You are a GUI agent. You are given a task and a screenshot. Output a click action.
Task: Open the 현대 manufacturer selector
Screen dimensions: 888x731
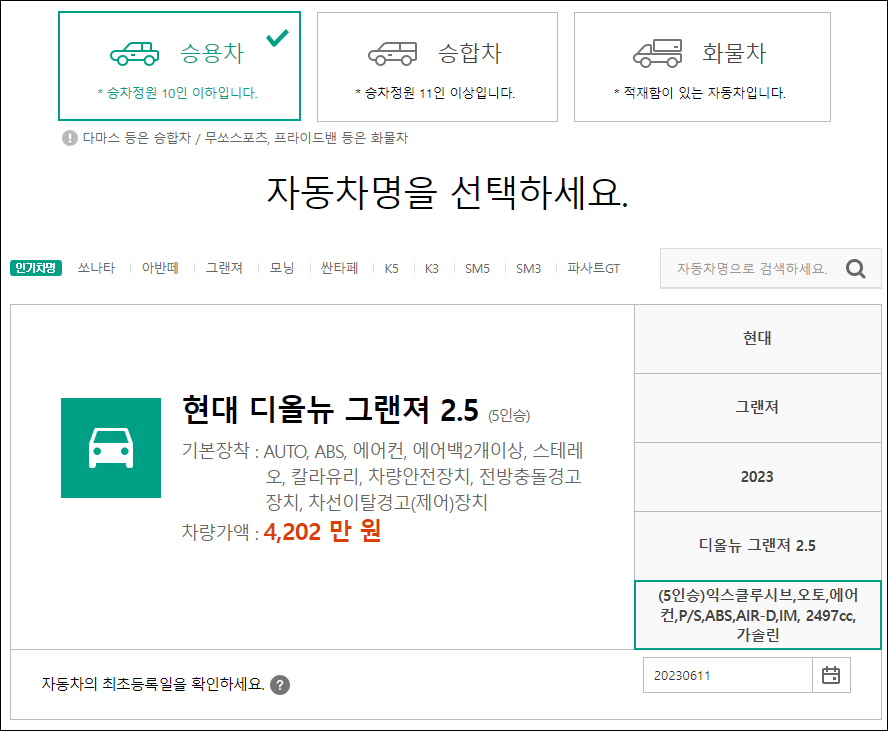tap(757, 339)
